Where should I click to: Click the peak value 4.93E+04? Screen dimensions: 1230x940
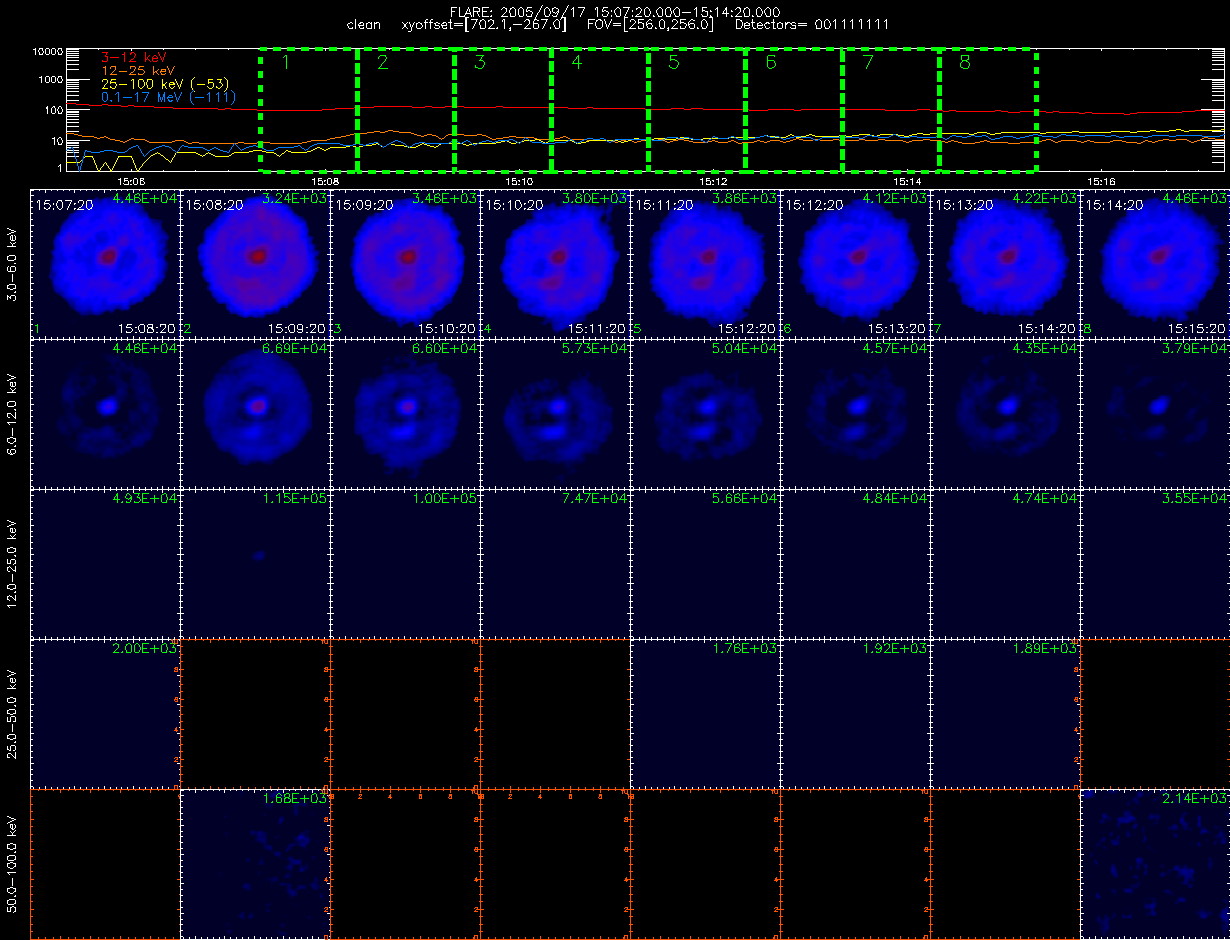[x=145, y=499]
